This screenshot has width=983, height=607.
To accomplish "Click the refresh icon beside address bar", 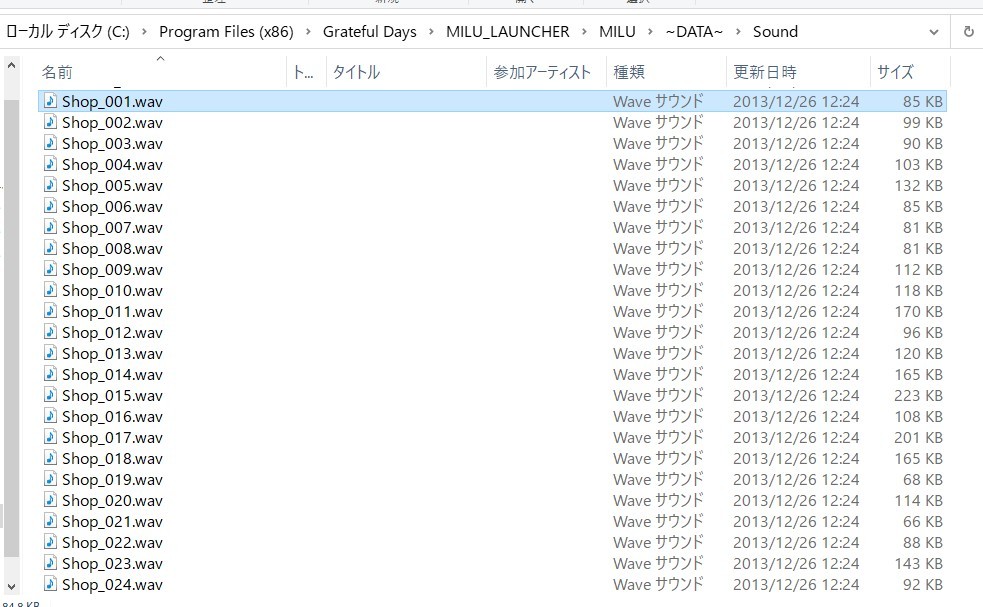I will [968, 31].
